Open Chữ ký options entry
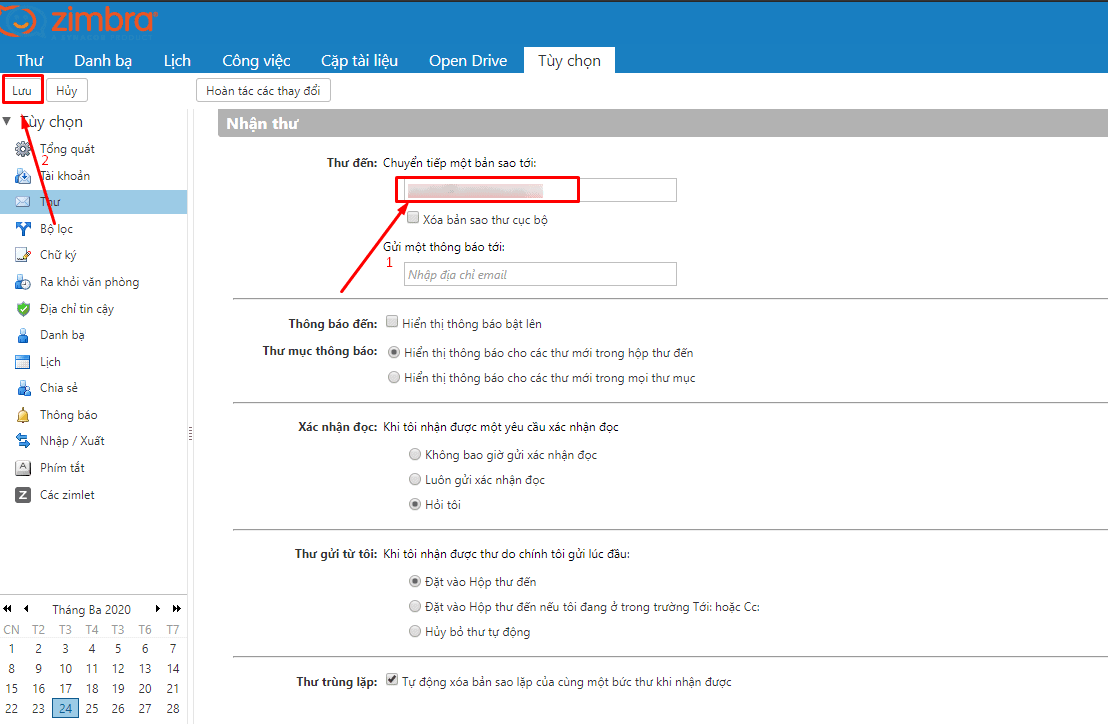Viewport: 1108px width, 724px height. 58,255
